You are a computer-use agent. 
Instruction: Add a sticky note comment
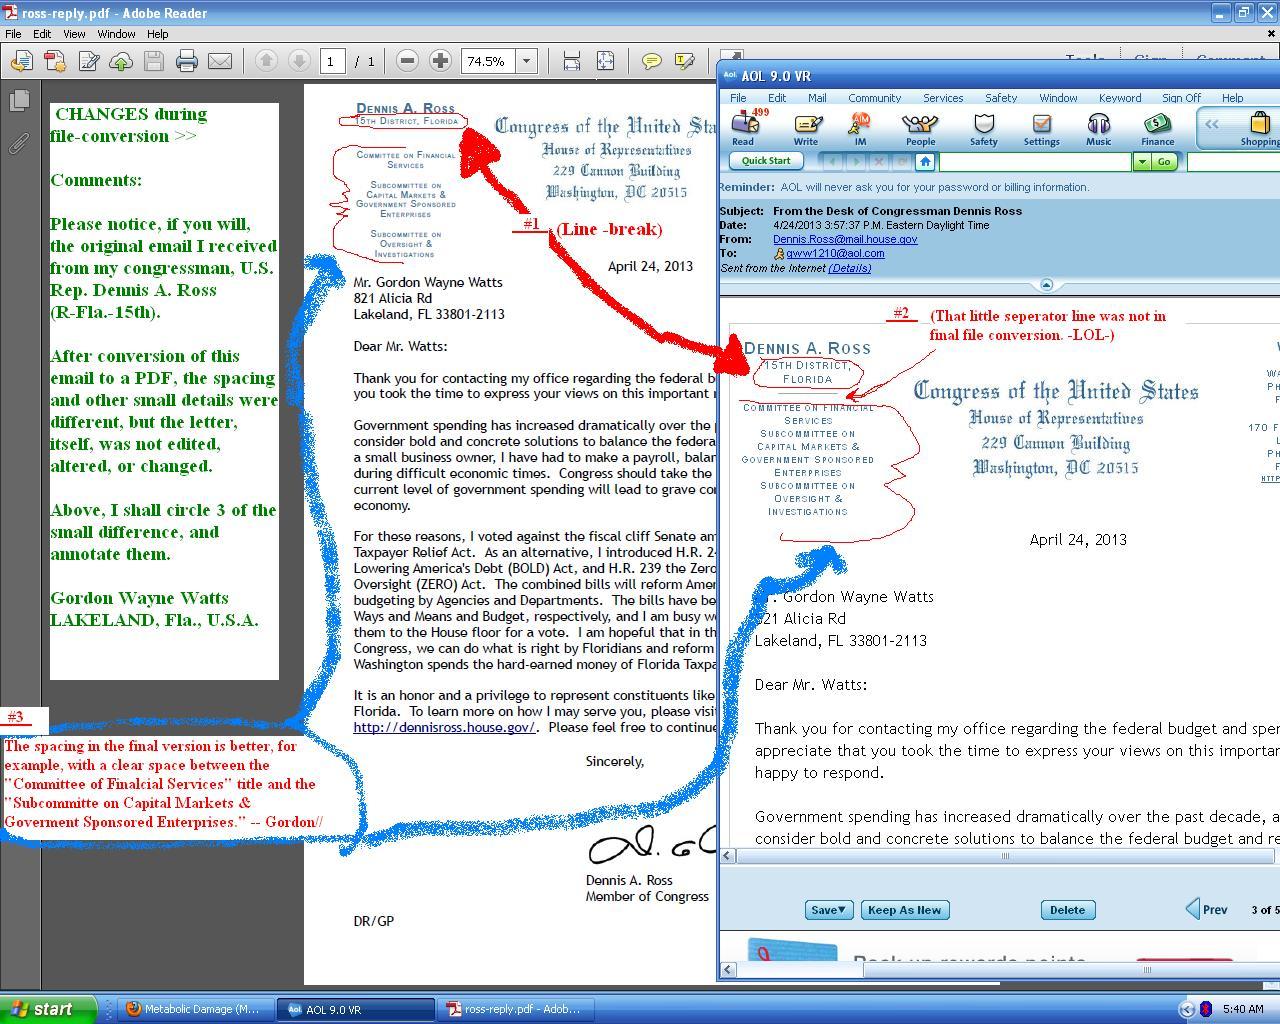[651, 61]
